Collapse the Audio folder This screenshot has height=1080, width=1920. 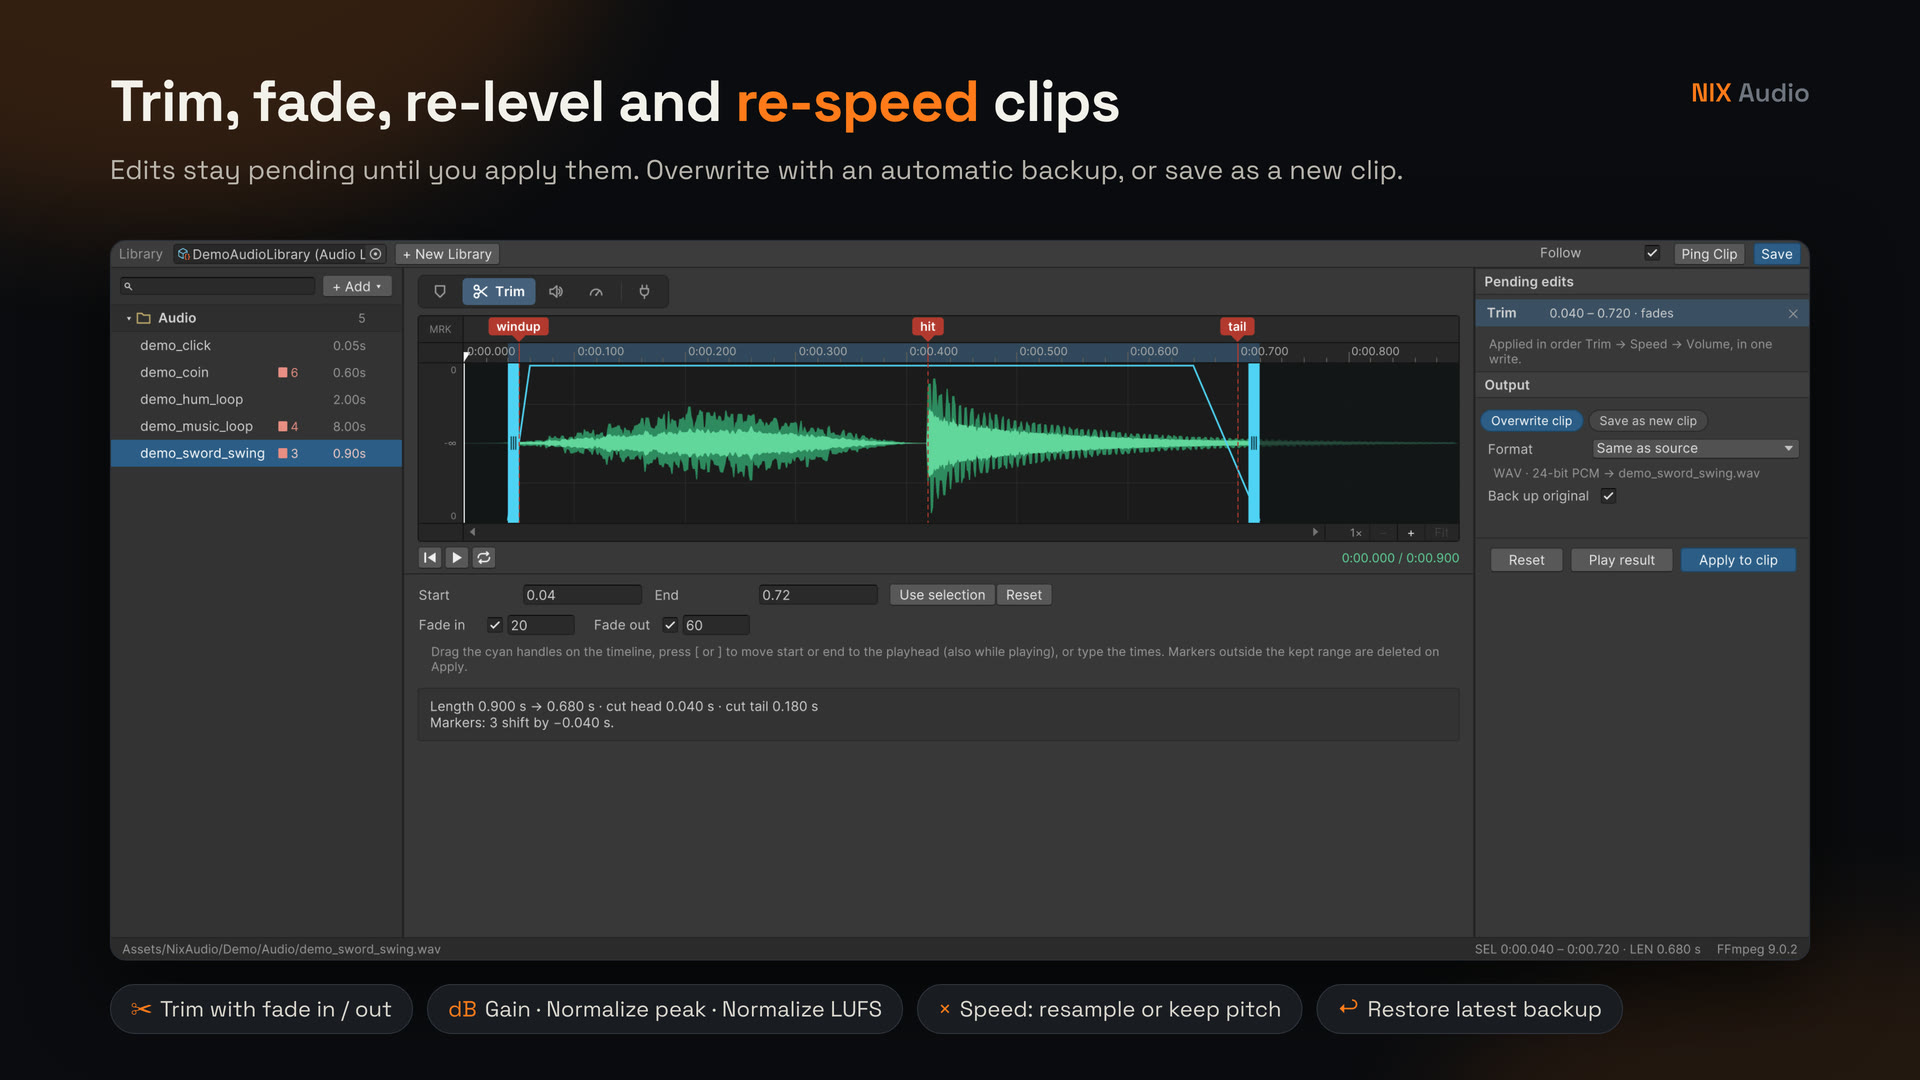click(x=129, y=318)
